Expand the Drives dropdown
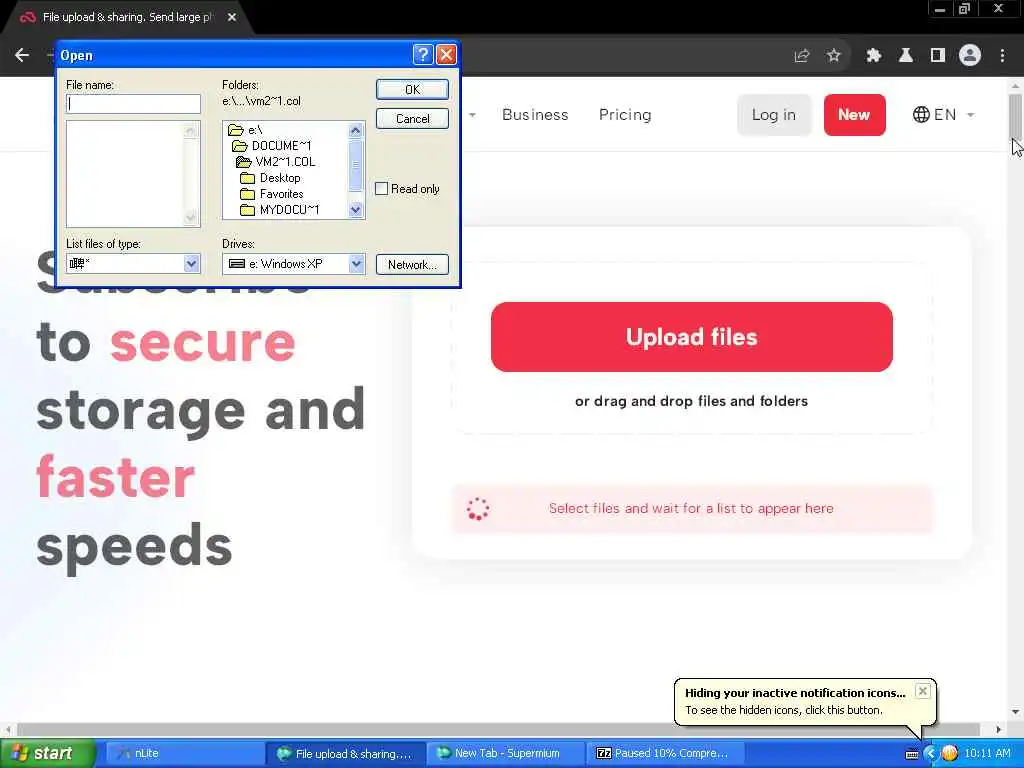The width and height of the screenshot is (1024, 768). pyautogui.click(x=356, y=264)
